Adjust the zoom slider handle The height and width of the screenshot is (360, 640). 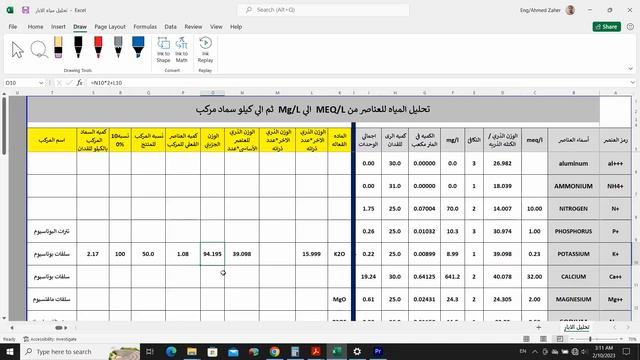click(590, 339)
